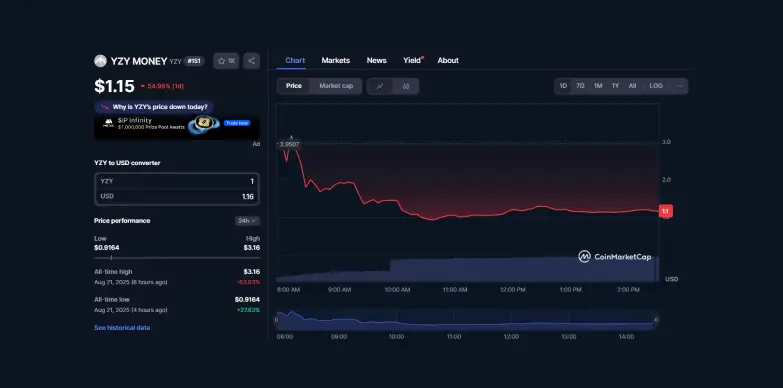Click the low-high price range bar
Viewport: 783px width, 388px height.
point(177,258)
